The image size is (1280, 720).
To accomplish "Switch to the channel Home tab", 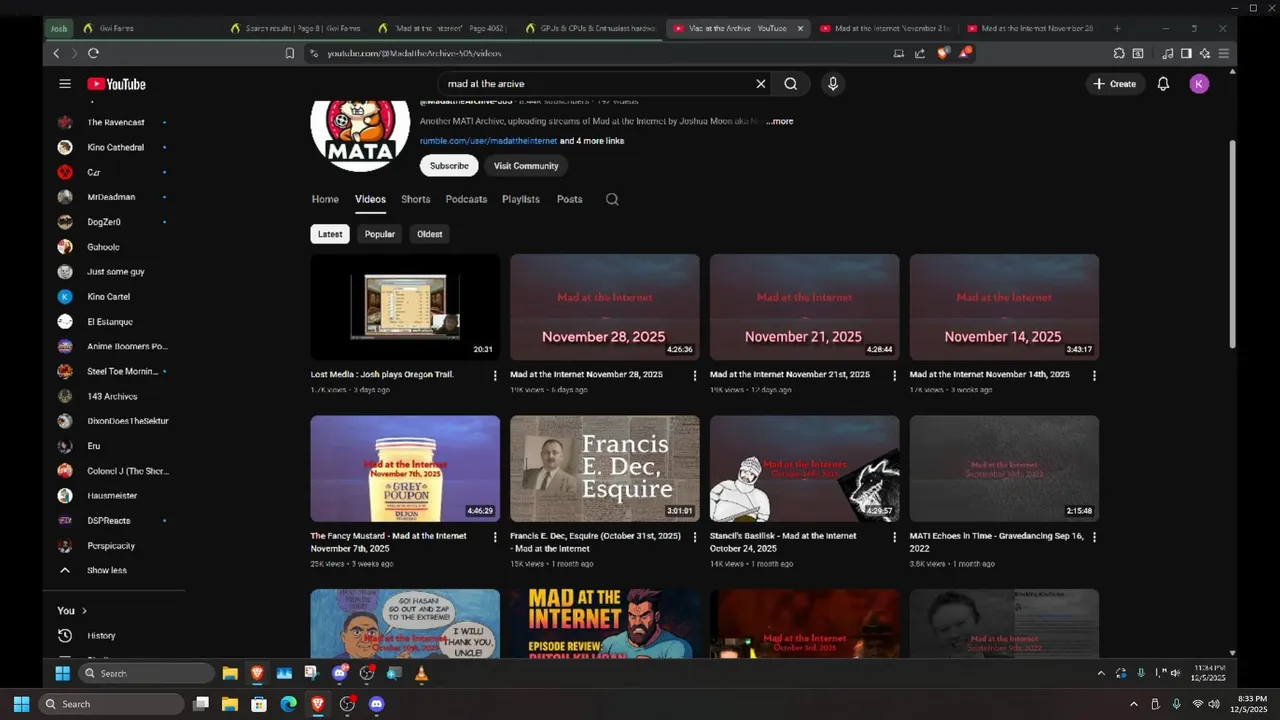I will click(325, 199).
